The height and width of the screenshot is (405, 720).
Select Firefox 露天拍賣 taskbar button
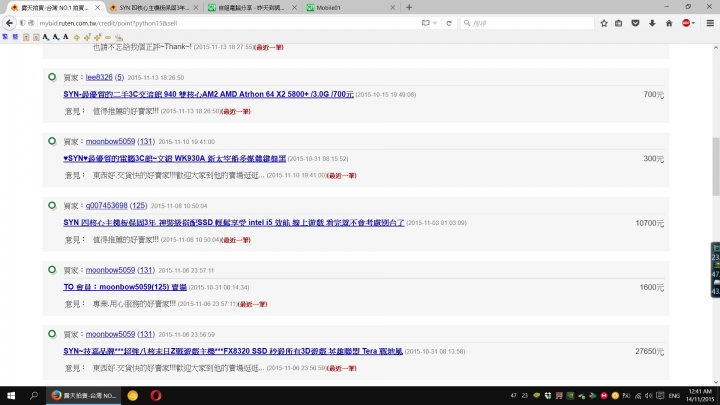(84, 395)
